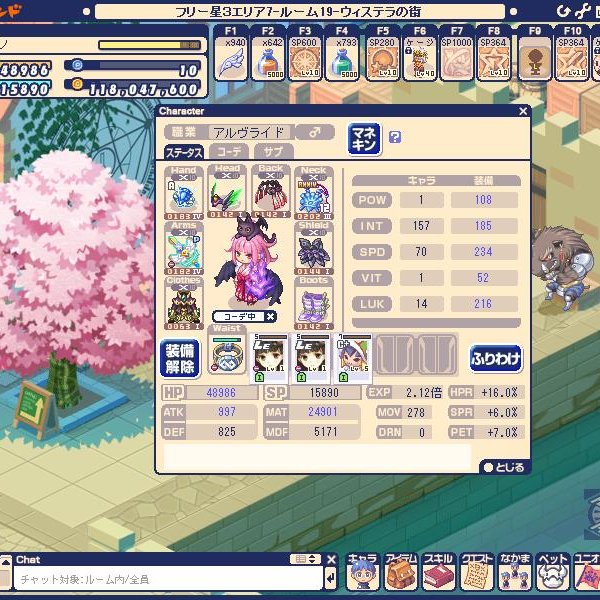
Task: Click the room title bar text
Action: pyautogui.click(x=298, y=12)
